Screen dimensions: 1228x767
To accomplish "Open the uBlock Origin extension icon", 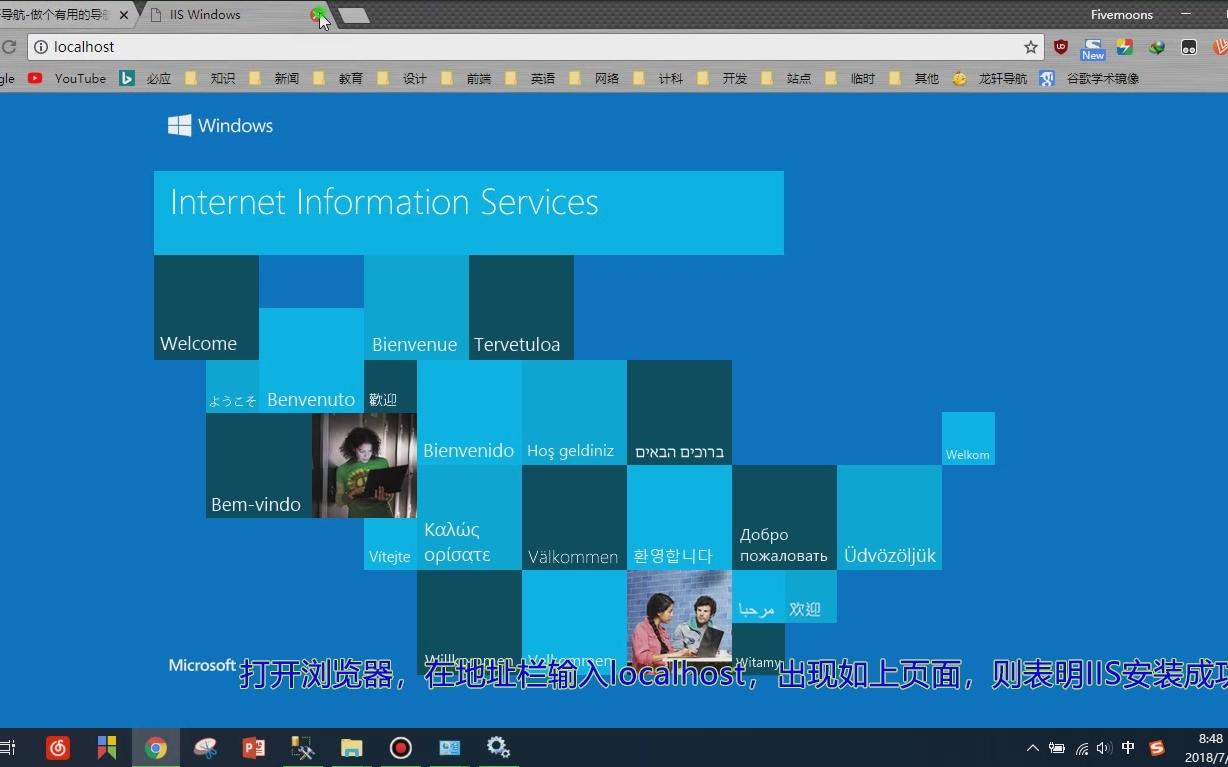I will tap(1060, 47).
